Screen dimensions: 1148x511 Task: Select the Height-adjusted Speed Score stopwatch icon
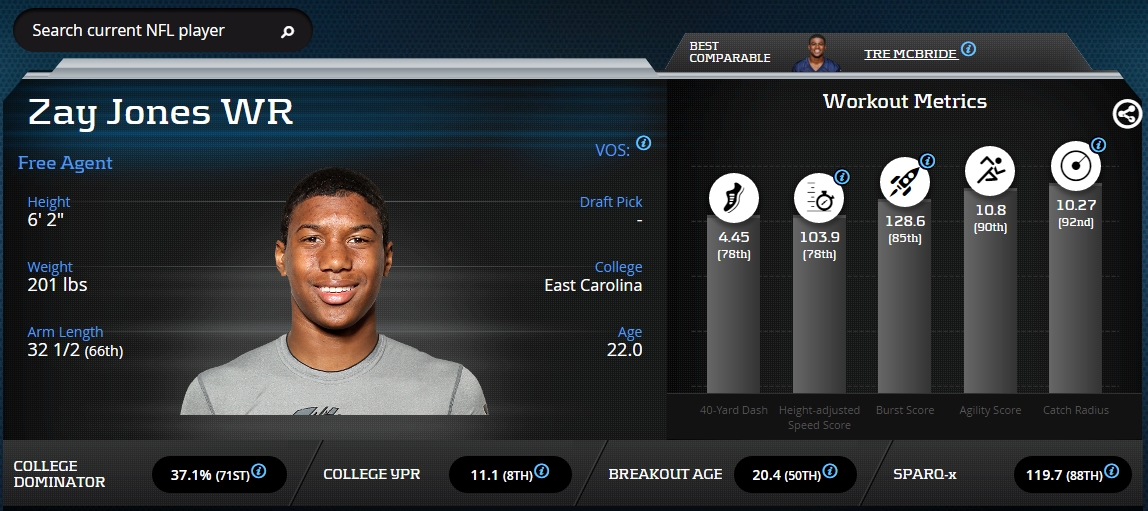click(819, 198)
